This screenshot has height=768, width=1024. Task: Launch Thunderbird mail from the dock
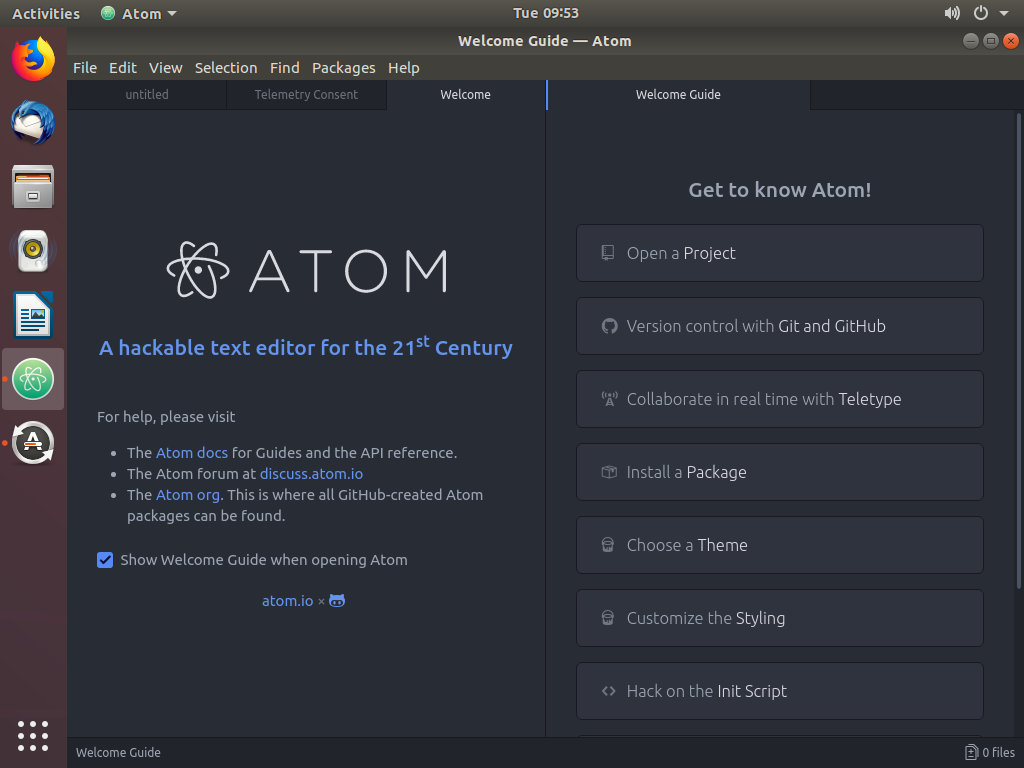(33, 123)
